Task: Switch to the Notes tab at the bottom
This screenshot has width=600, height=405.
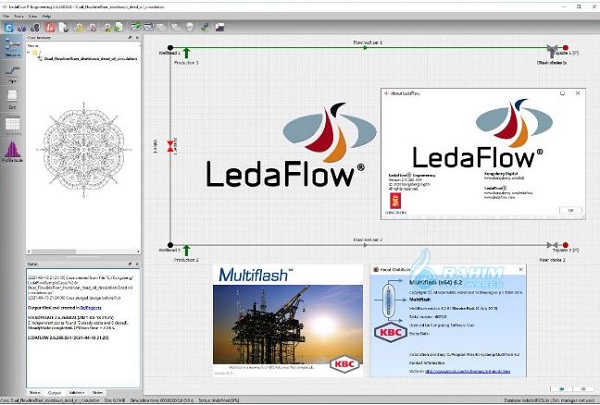Action: tap(98, 393)
